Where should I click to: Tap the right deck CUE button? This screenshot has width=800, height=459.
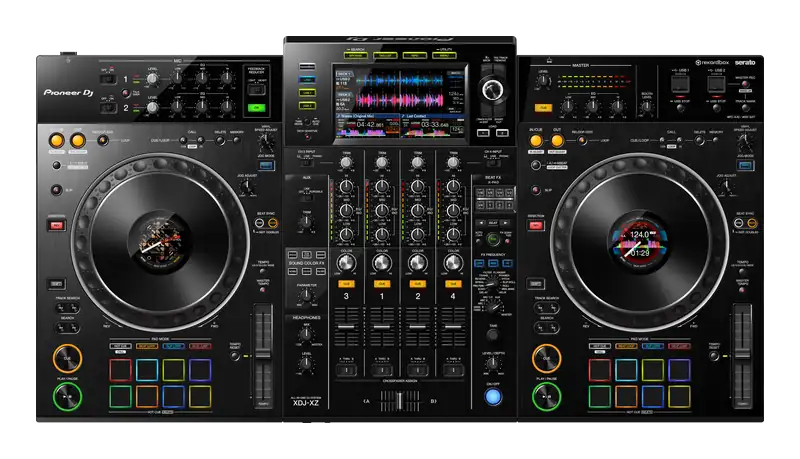pos(546,358)
